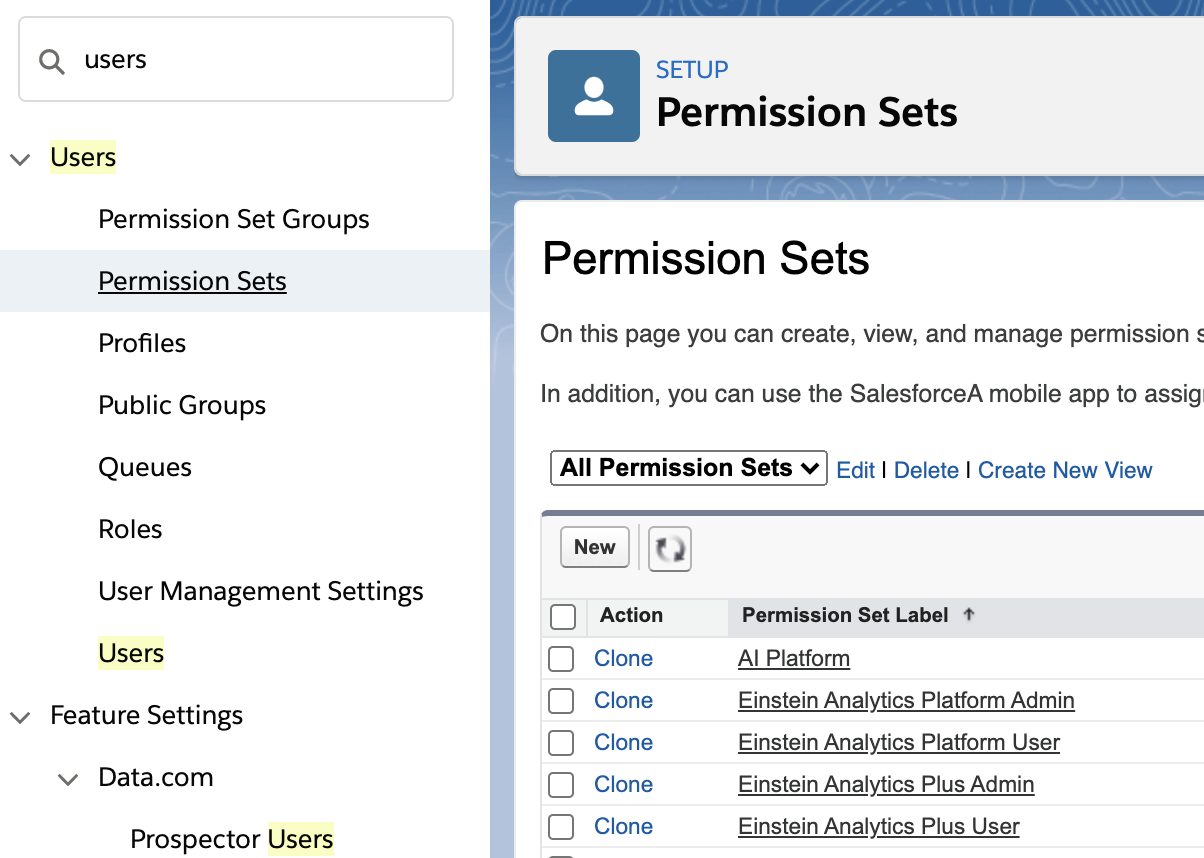
Task: Click the Data.com tree label
Action: pyautogui.click(x=156, y=777)
